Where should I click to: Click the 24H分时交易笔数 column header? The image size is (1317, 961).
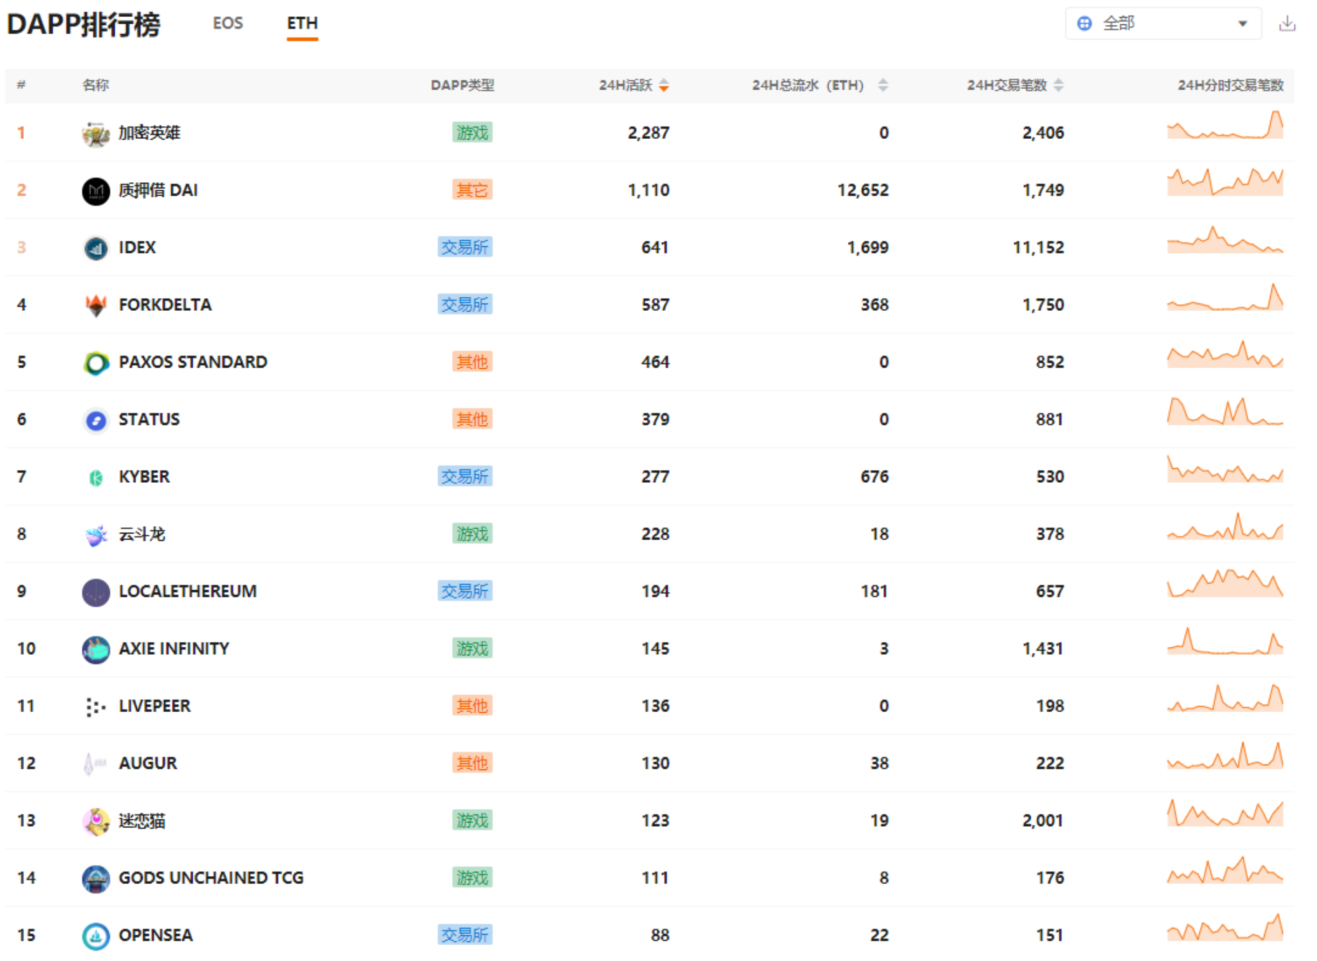[1230, 85]
